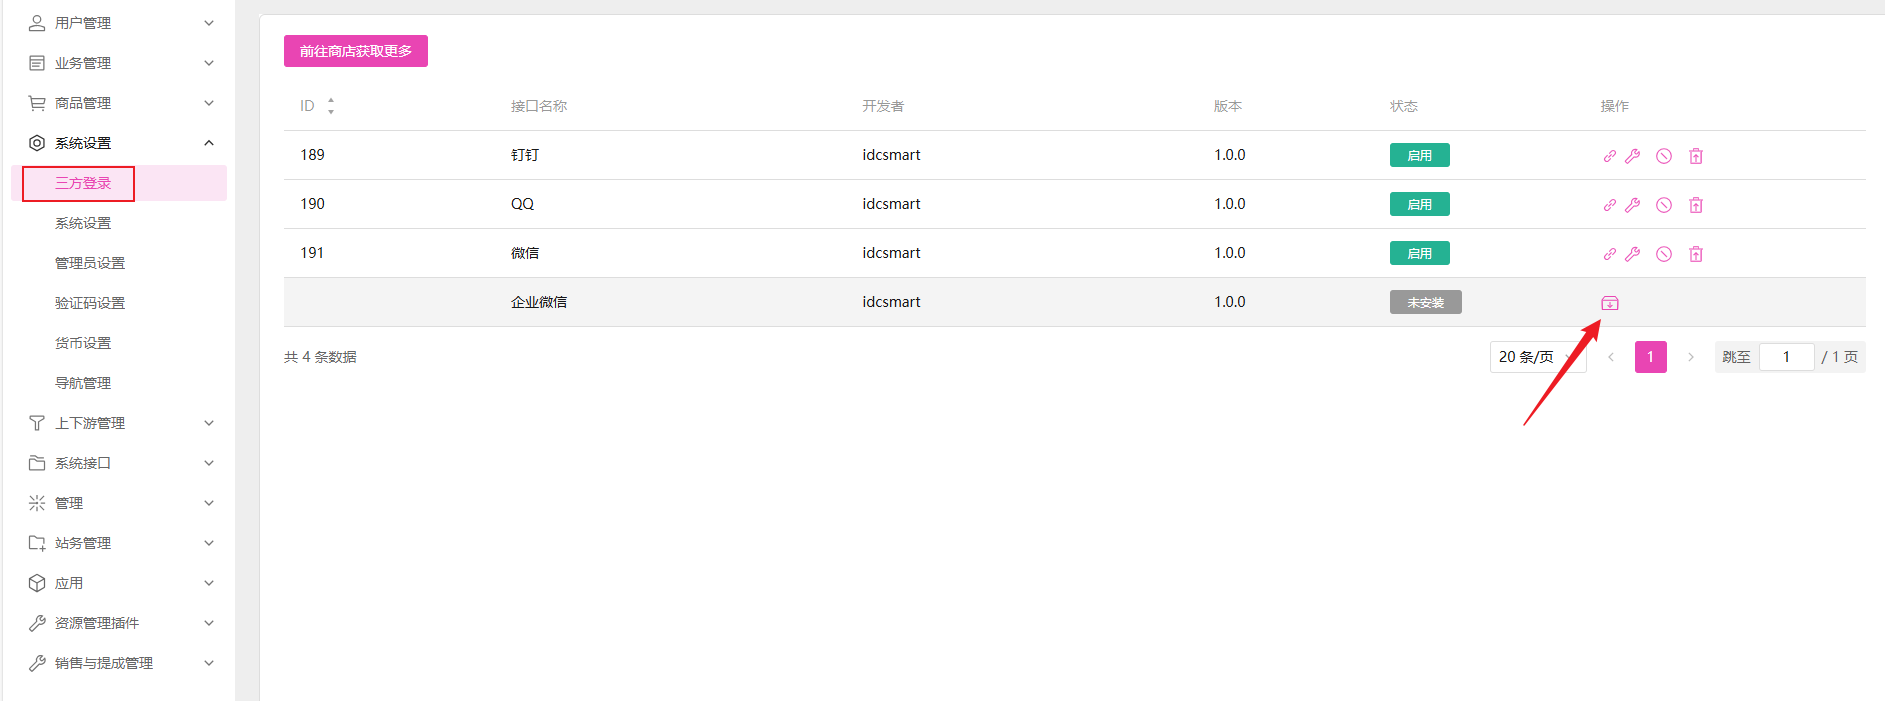Expand the 上下游管理 menu

120,423
